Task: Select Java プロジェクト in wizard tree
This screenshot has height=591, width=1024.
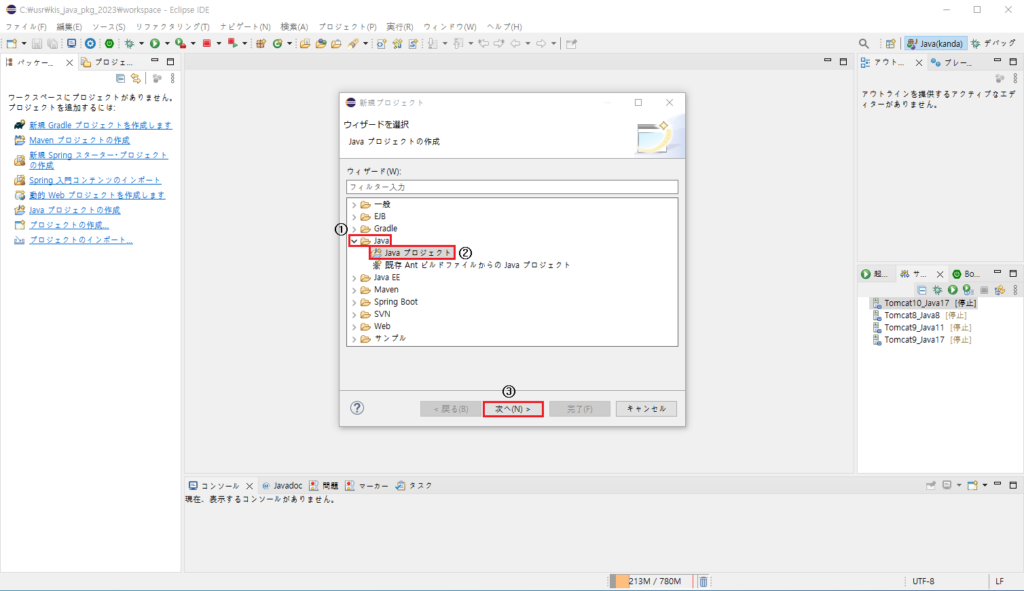Action: click(x=412, y=253)
